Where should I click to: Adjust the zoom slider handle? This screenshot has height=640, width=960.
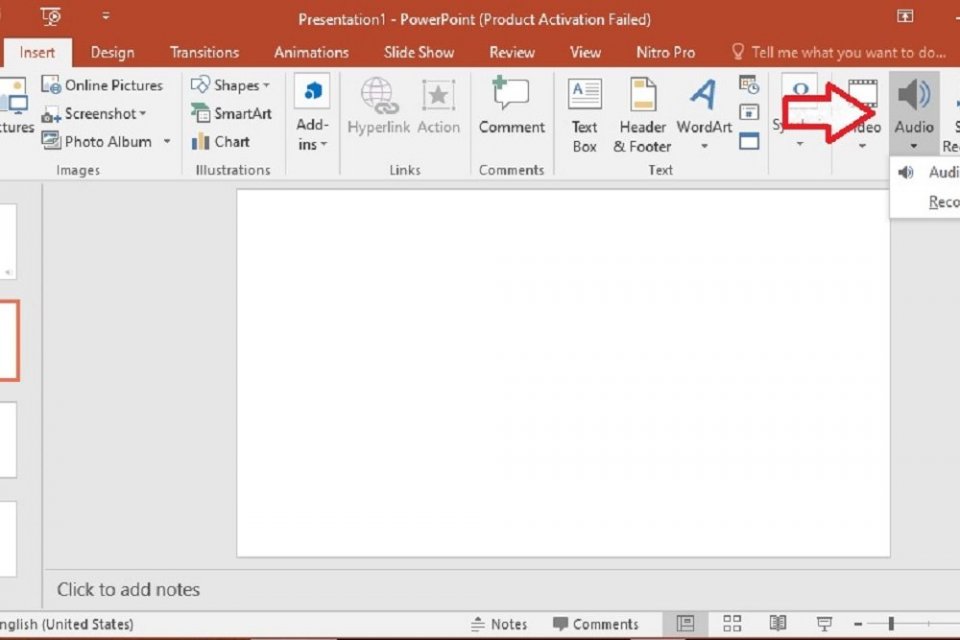coord(891,624)
